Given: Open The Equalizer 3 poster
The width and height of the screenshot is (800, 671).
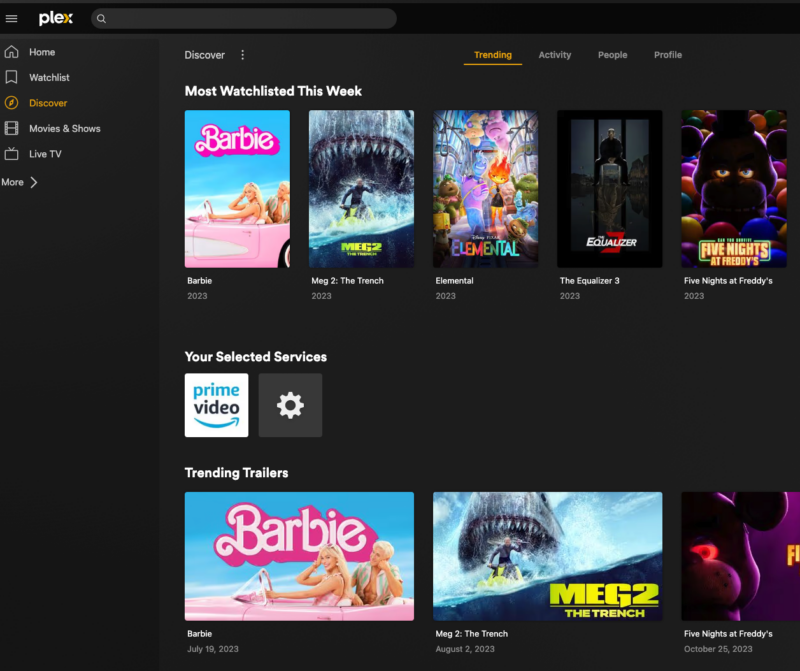Looking at the screenshot, I should 610,189.
